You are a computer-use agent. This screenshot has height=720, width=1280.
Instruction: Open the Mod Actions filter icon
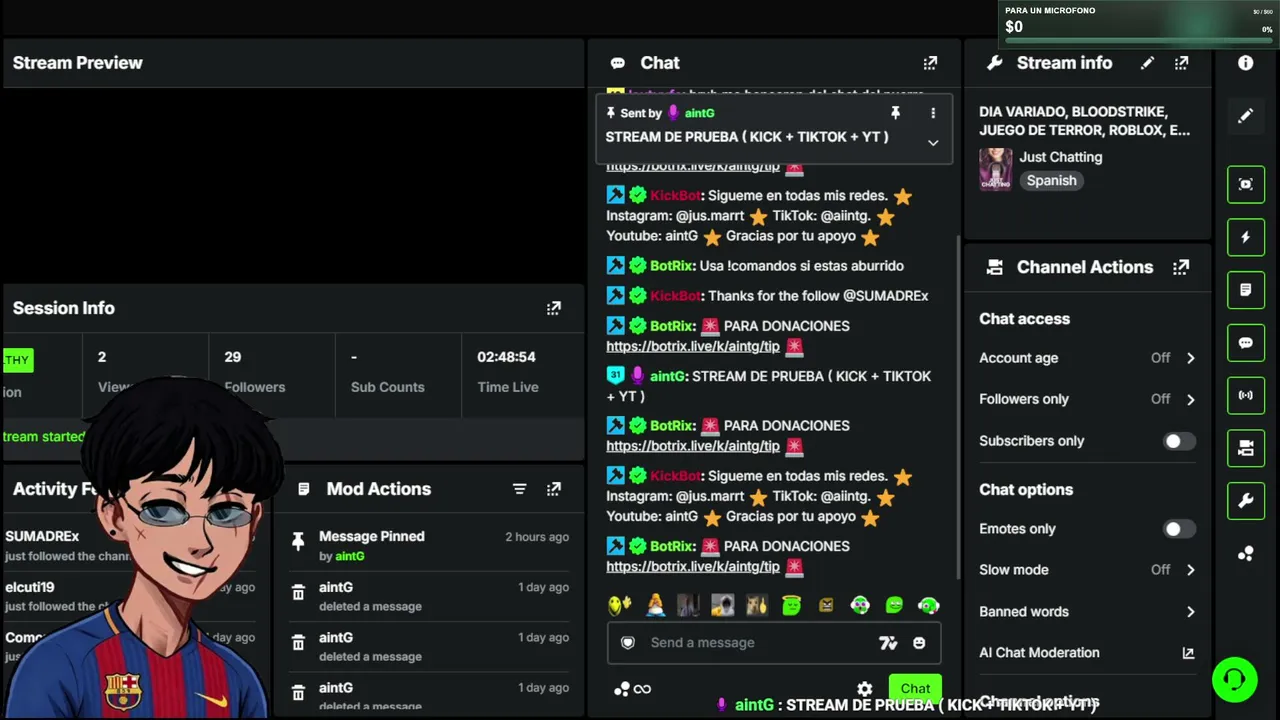click(519, 489)
